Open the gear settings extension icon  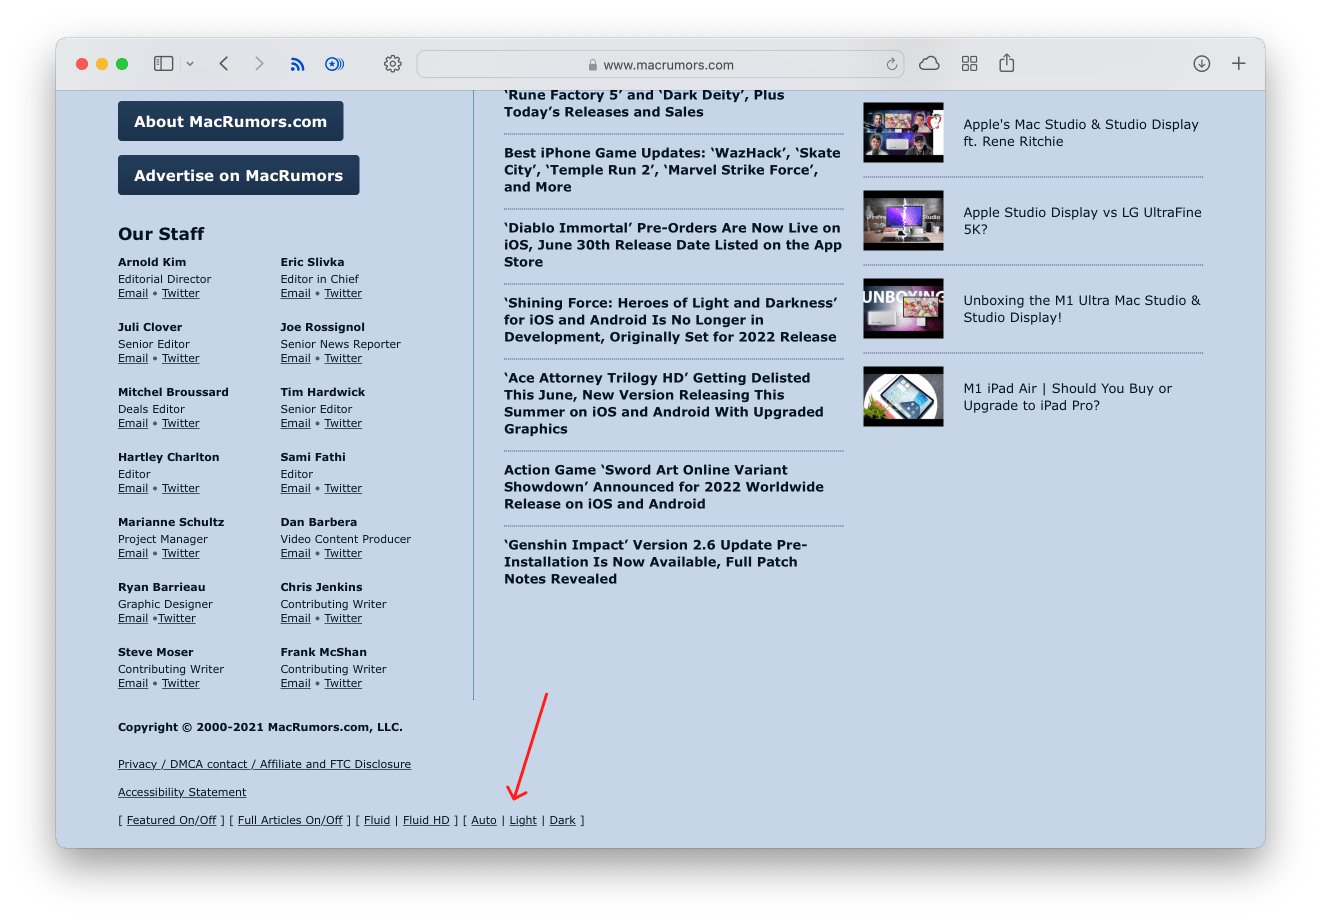[393, 64]
